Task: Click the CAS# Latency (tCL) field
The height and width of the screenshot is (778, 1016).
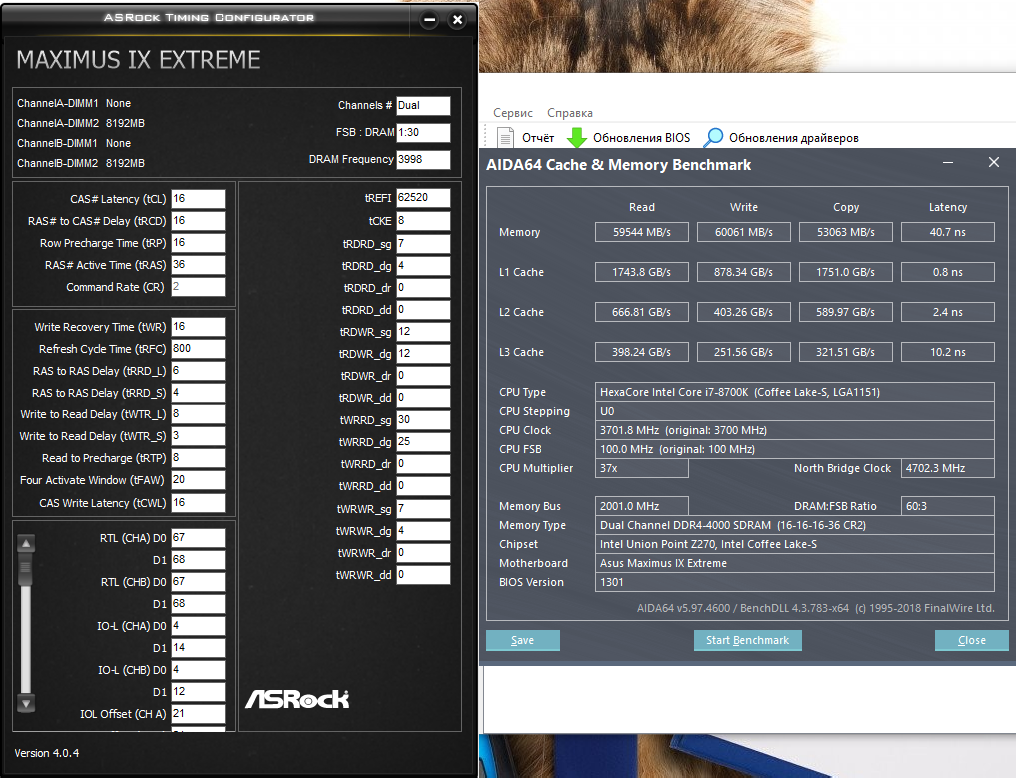Action: click(198, 199)
